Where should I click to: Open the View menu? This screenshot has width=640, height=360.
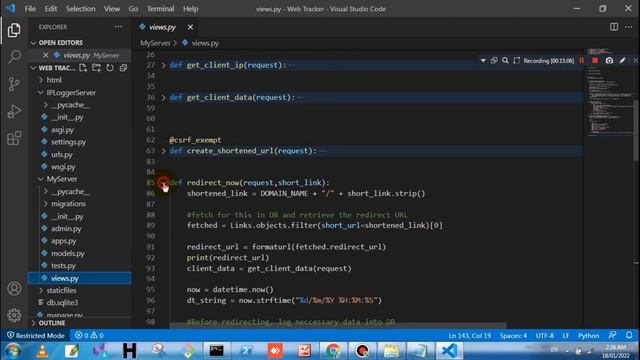(x=111, y=9)
